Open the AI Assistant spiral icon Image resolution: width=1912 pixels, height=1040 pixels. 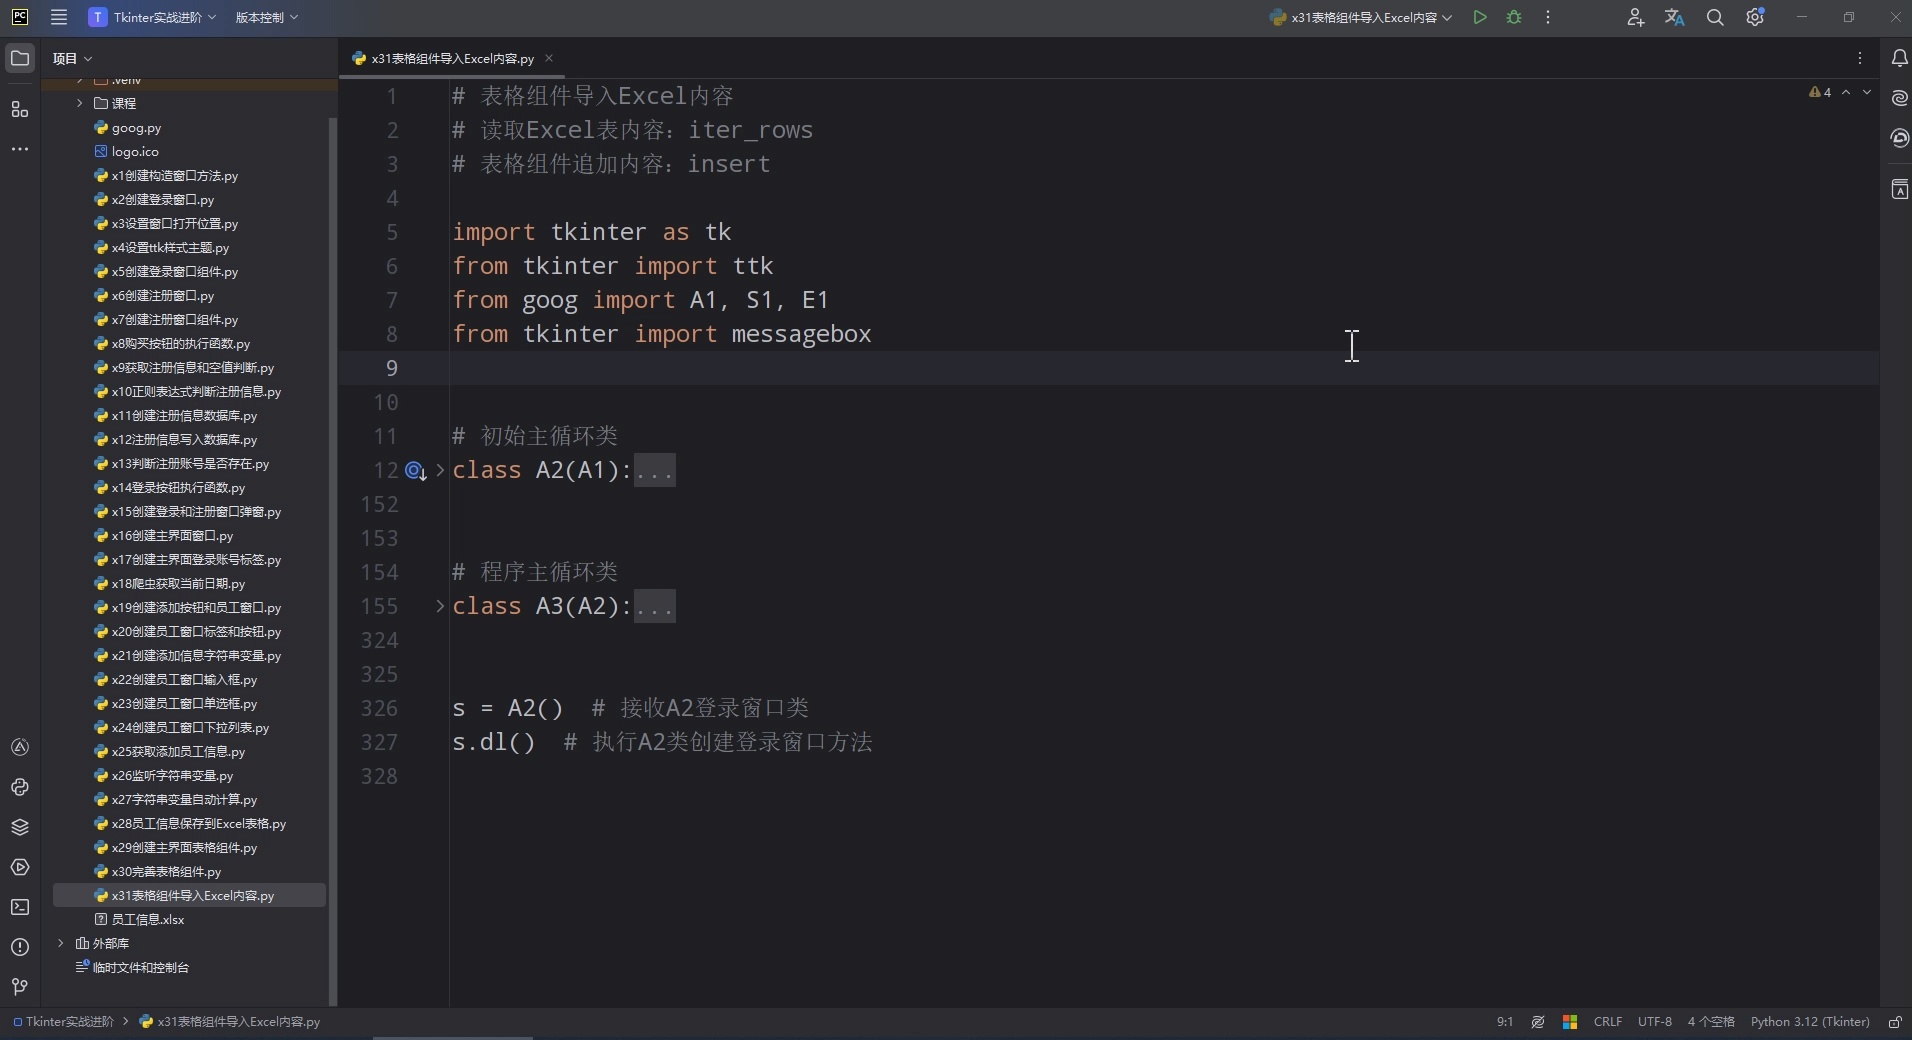pos(1900,98)
